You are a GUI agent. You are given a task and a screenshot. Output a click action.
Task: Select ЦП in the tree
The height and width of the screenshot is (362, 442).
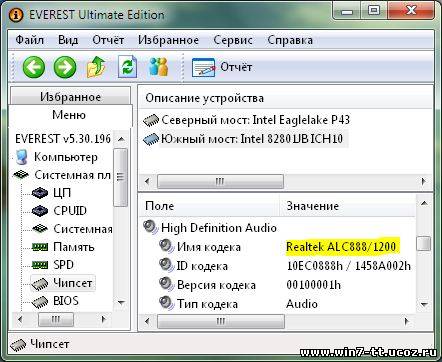(62, 193)
